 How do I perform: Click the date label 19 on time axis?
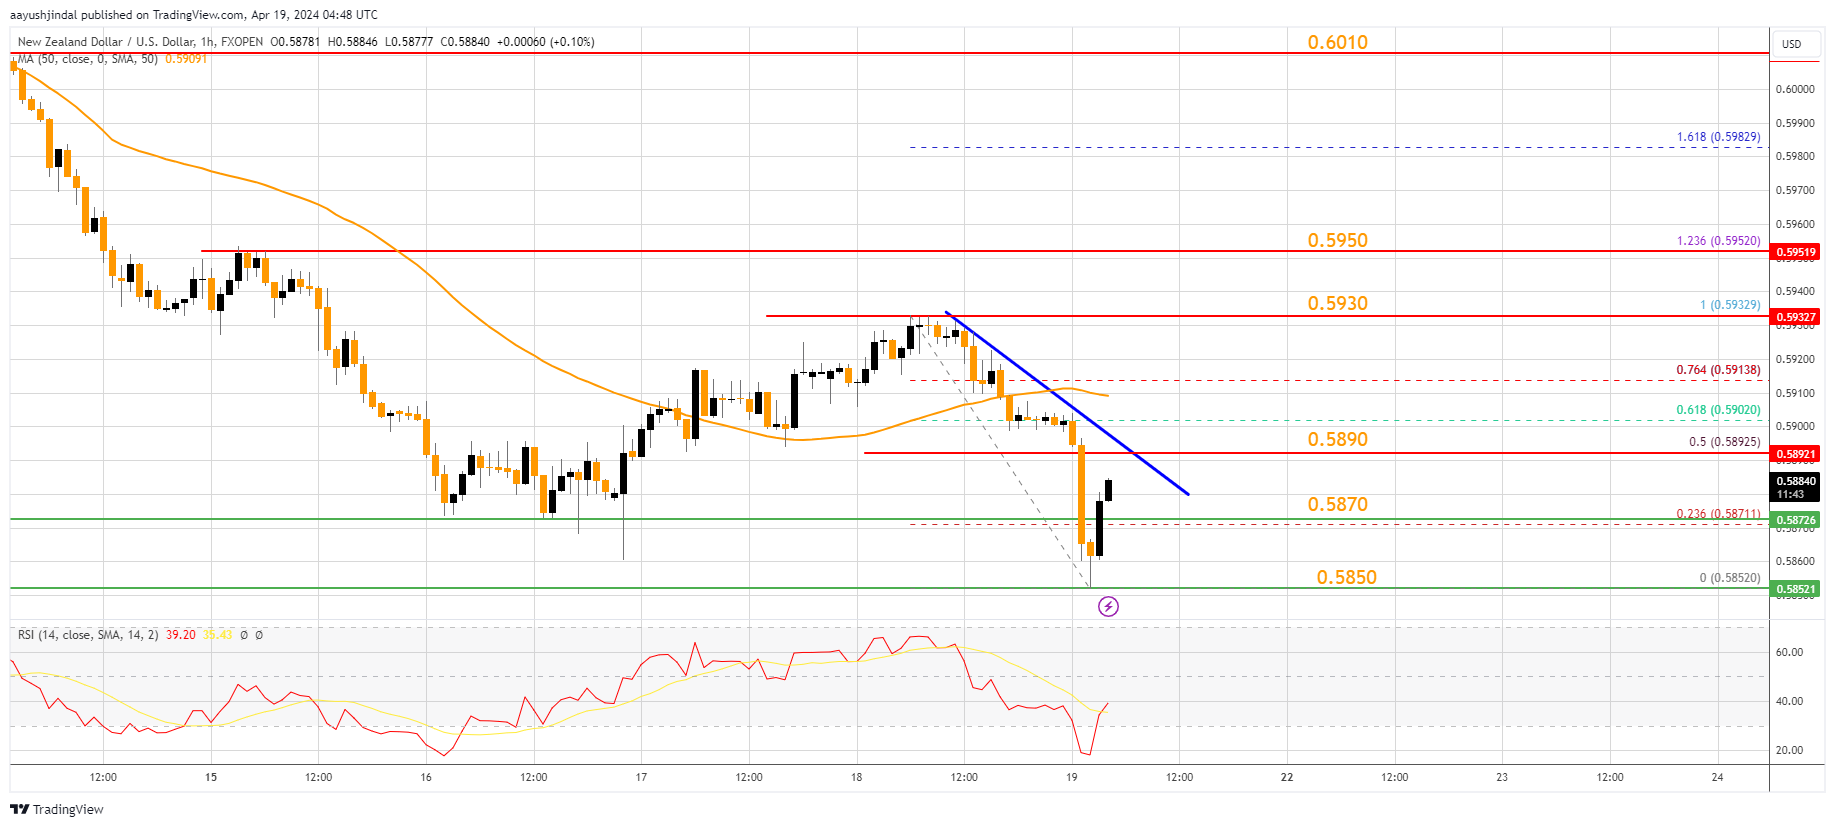pyautogui.click(x=1072, y=777)
